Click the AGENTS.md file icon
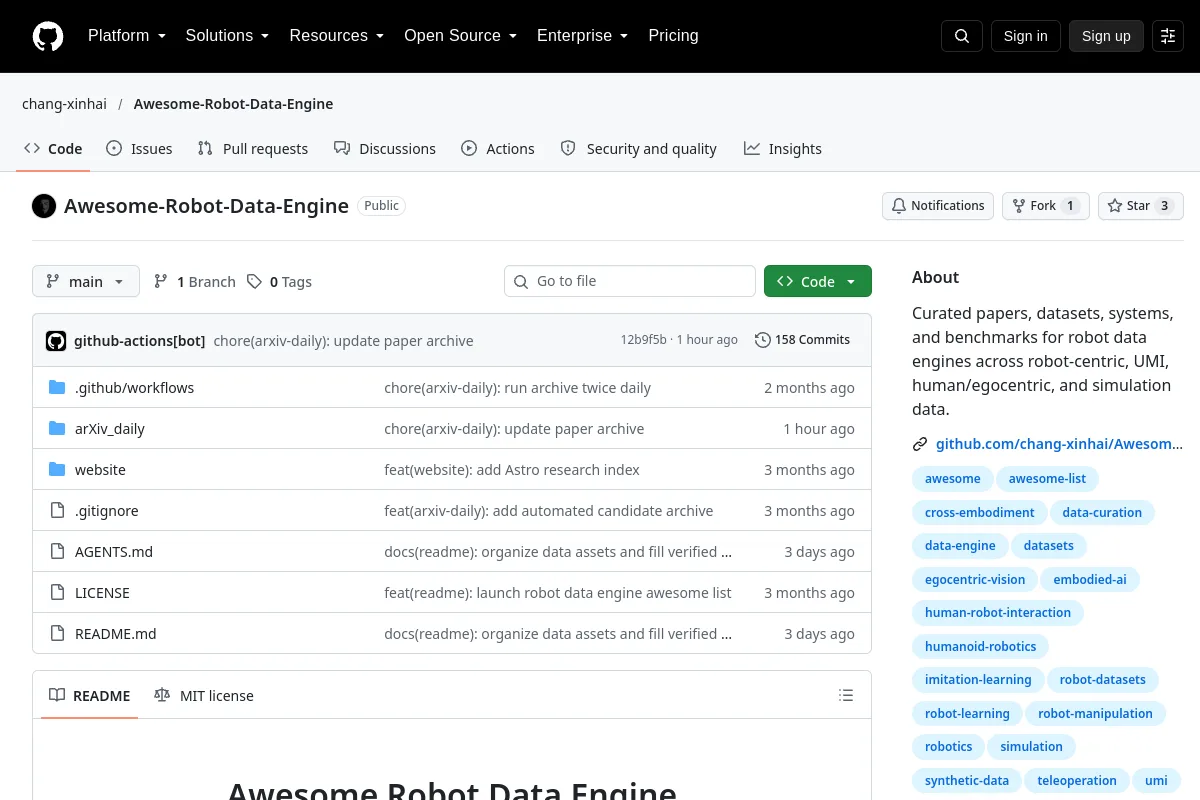This screenshot has height=800, width=1200. point(57,552)
